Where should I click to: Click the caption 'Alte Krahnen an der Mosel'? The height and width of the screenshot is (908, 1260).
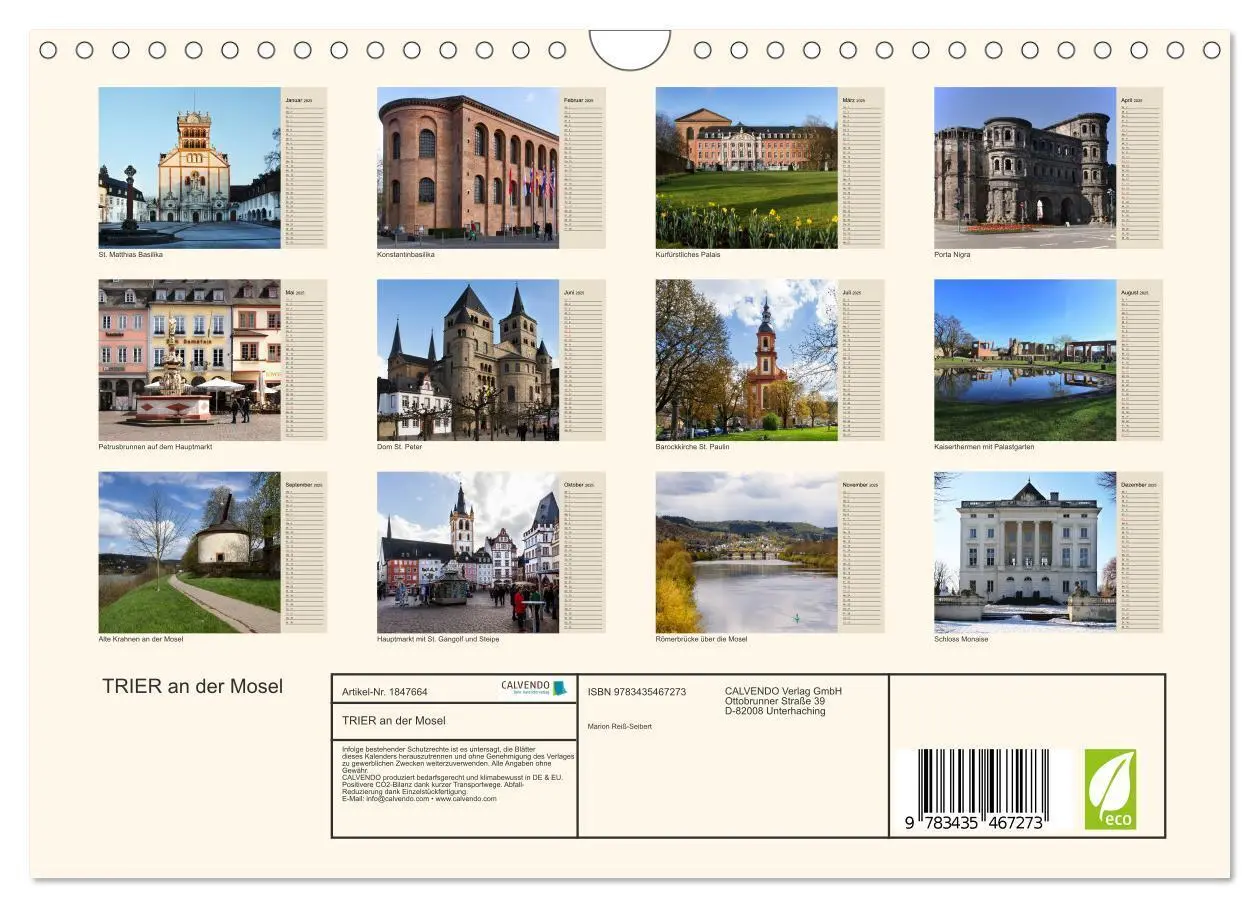click(141, 639)
